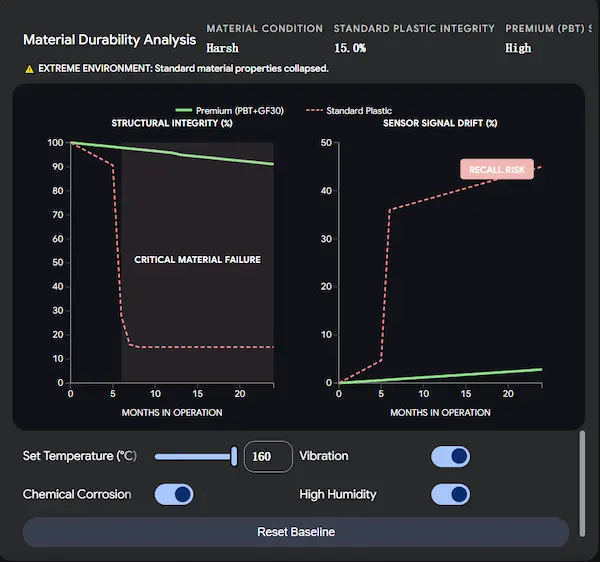This screenshot has height=562, width=600.
Task: Click the High premium rating value
Action: (518, 48)
